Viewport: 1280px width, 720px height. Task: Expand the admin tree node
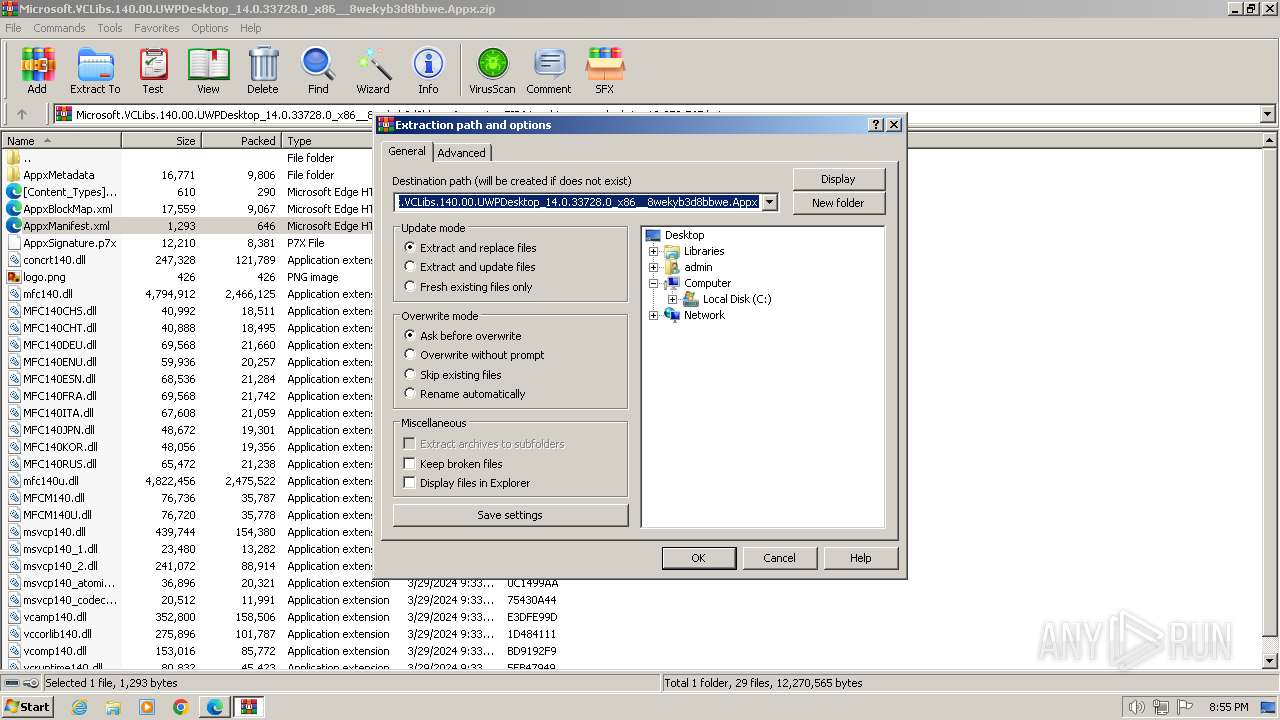[654, 267]
